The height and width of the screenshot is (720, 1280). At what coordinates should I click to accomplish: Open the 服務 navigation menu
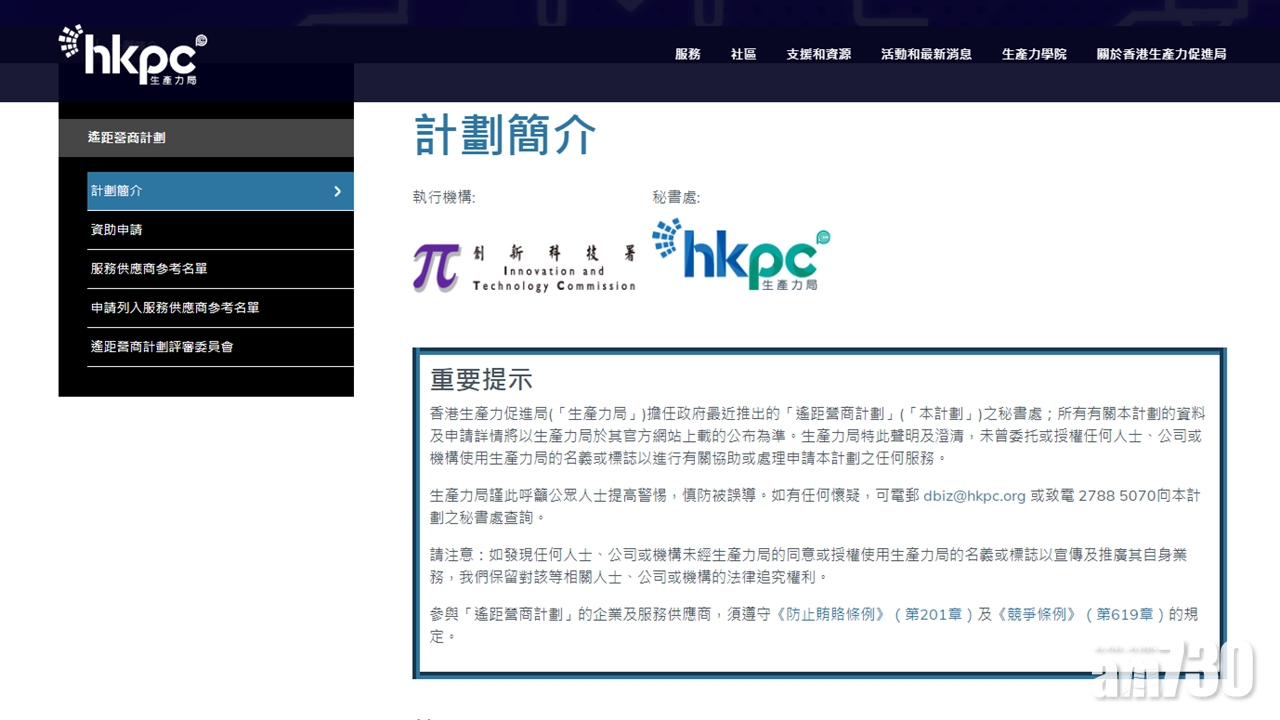pos(688,54)
